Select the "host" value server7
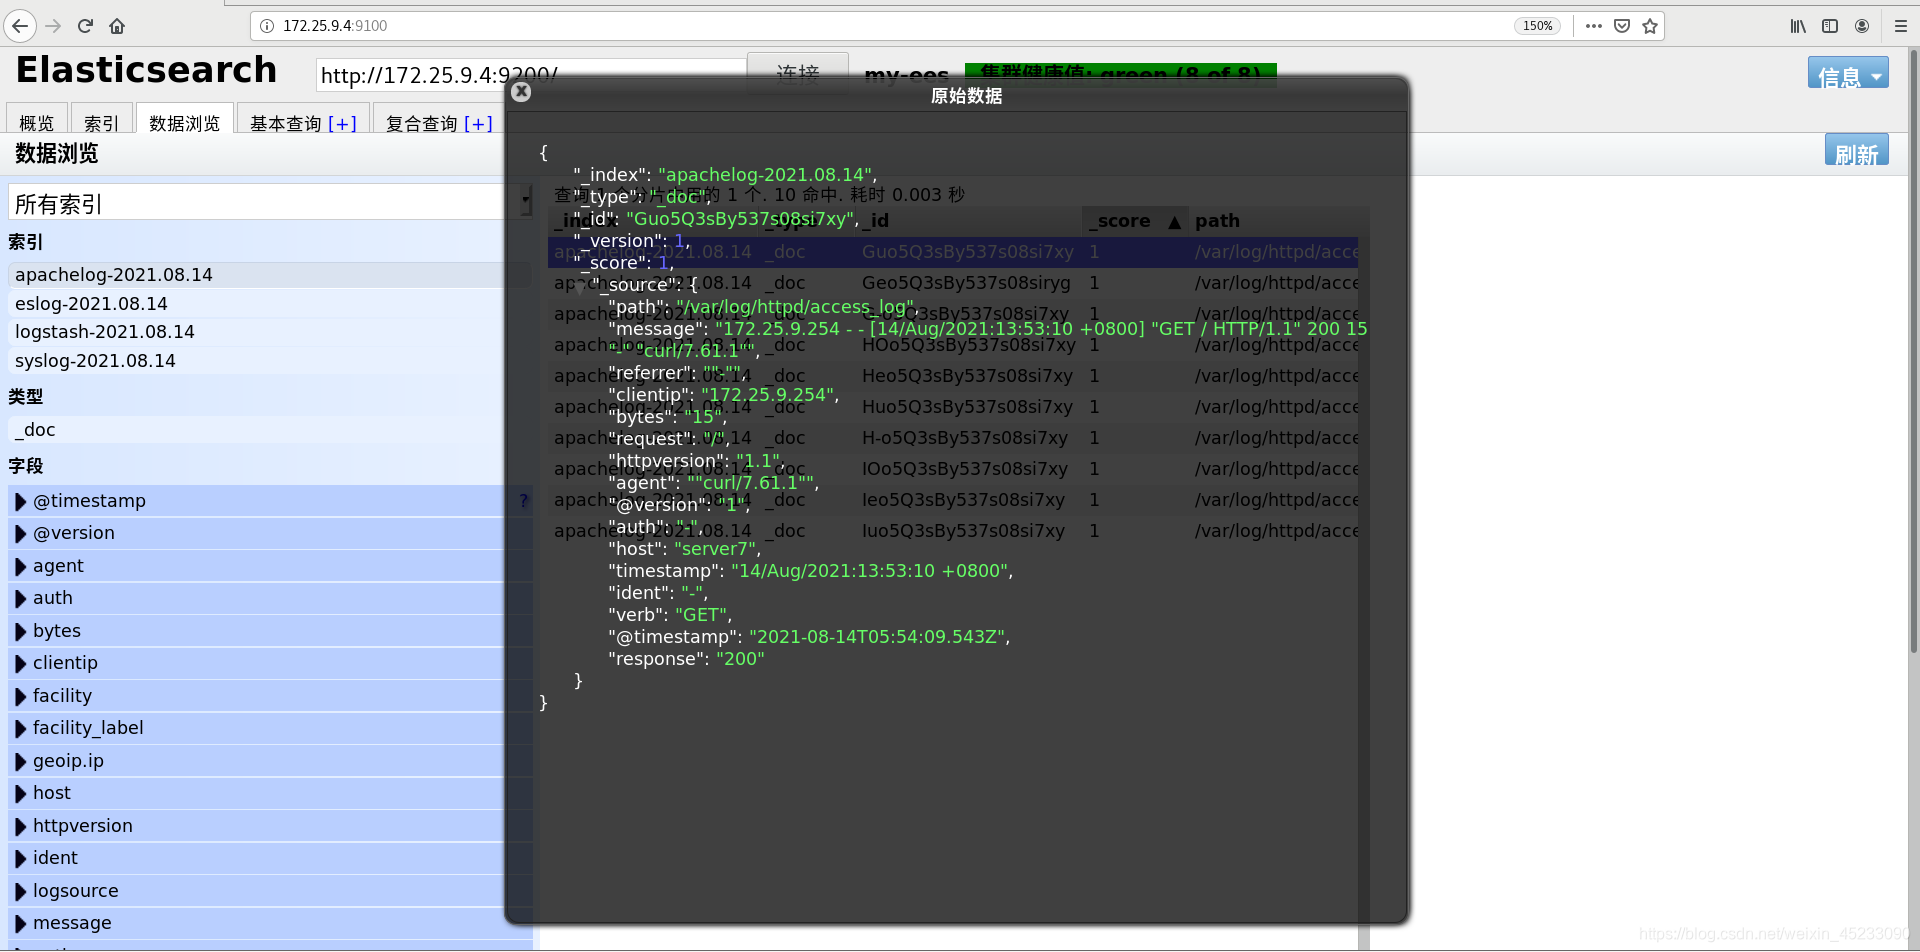Screen dimensions: 1920x952 [715, 549]
